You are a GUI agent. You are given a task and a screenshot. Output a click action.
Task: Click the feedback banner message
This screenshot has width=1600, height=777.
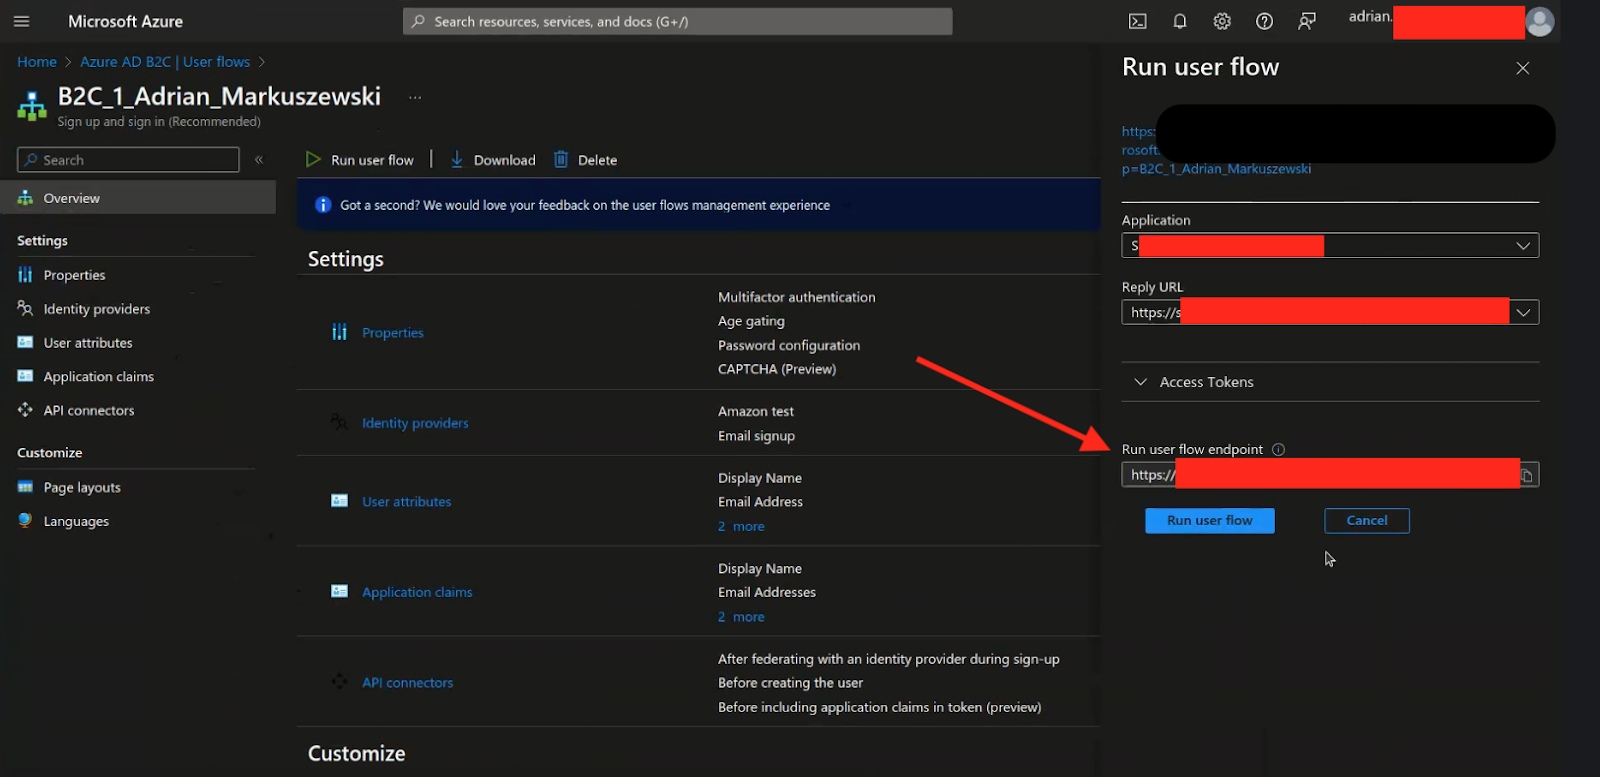585,205
